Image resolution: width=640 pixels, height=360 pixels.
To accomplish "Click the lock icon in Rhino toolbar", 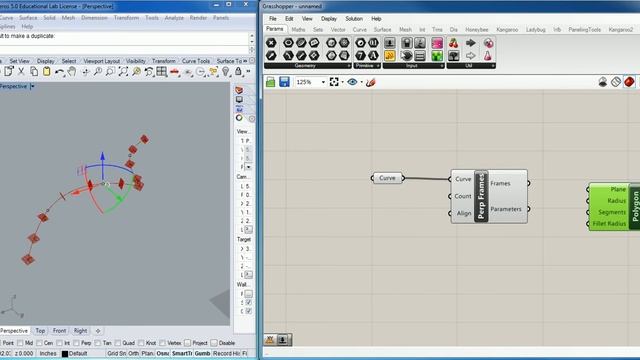I will click(x=238, y=72).
